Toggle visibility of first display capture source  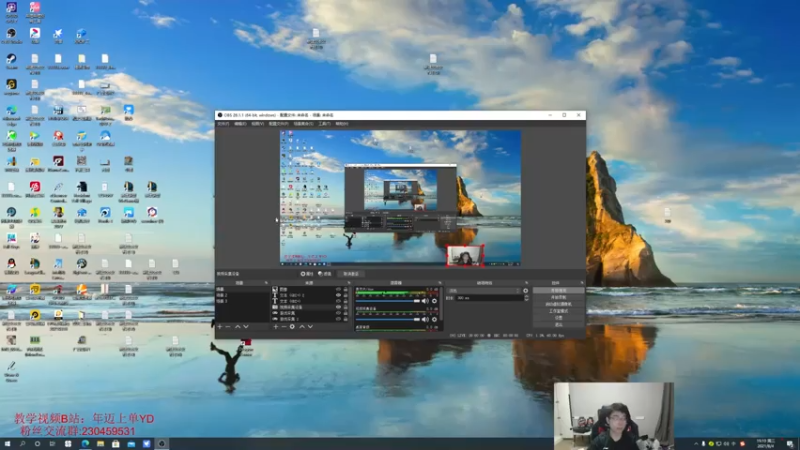click(x=338, y=313)
